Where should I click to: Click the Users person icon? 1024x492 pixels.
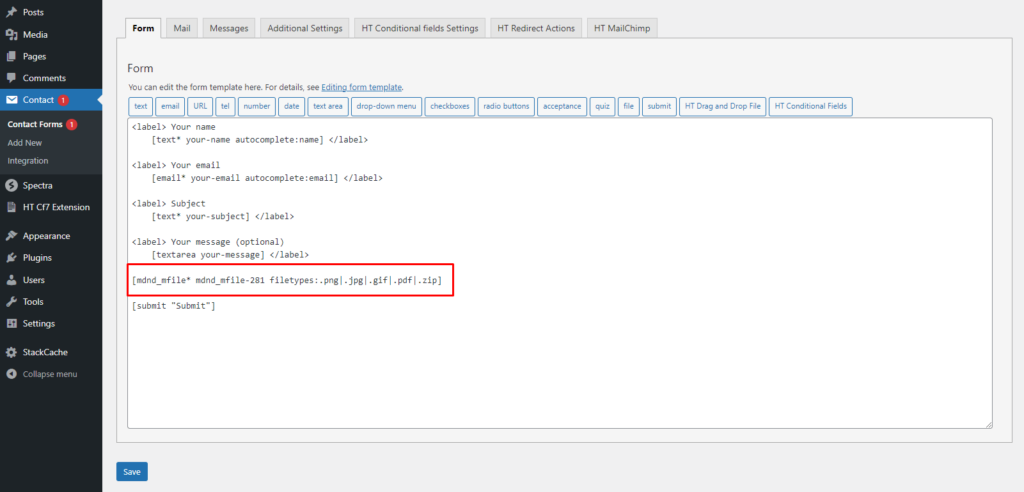coord(11,280)
